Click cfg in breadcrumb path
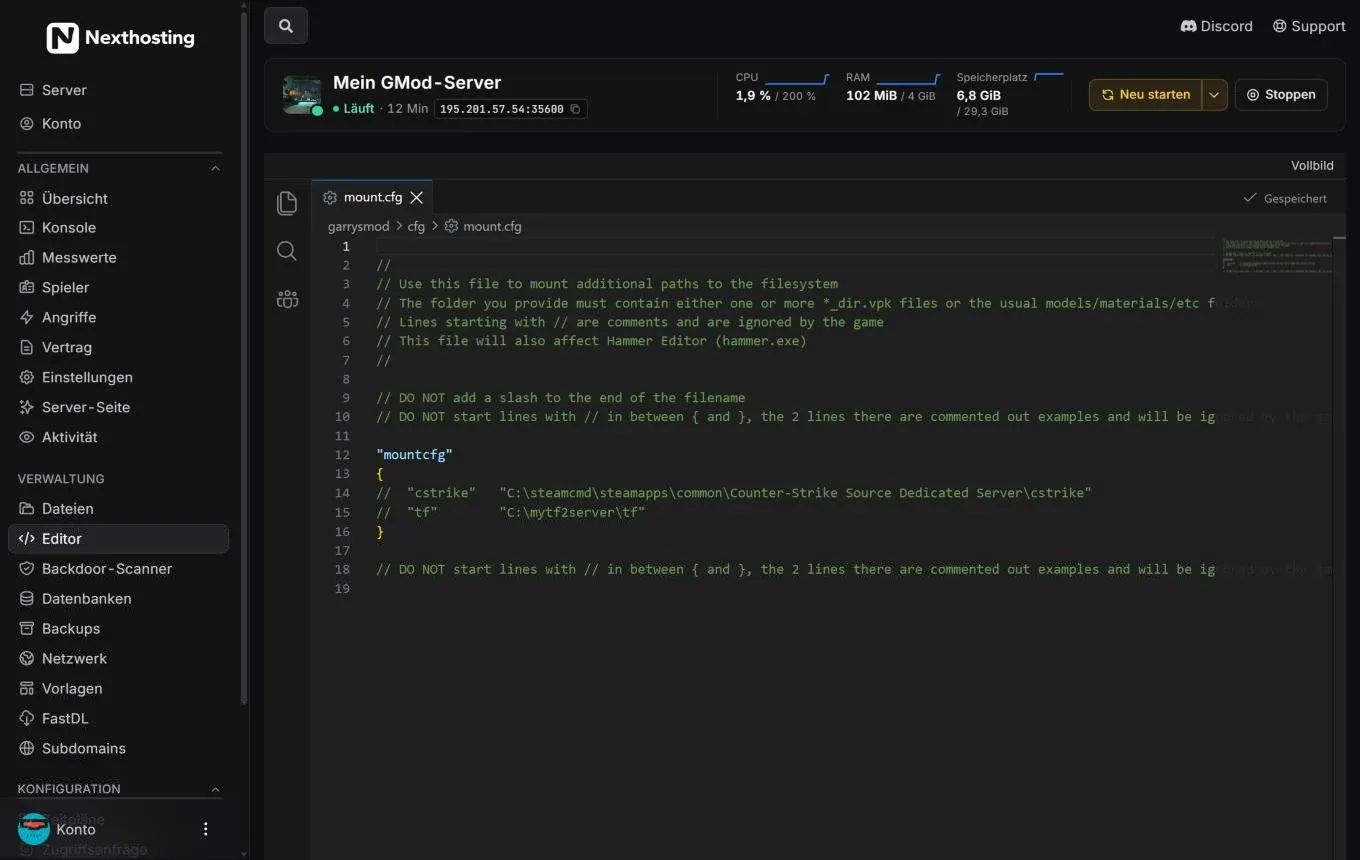 coord(416,227)
